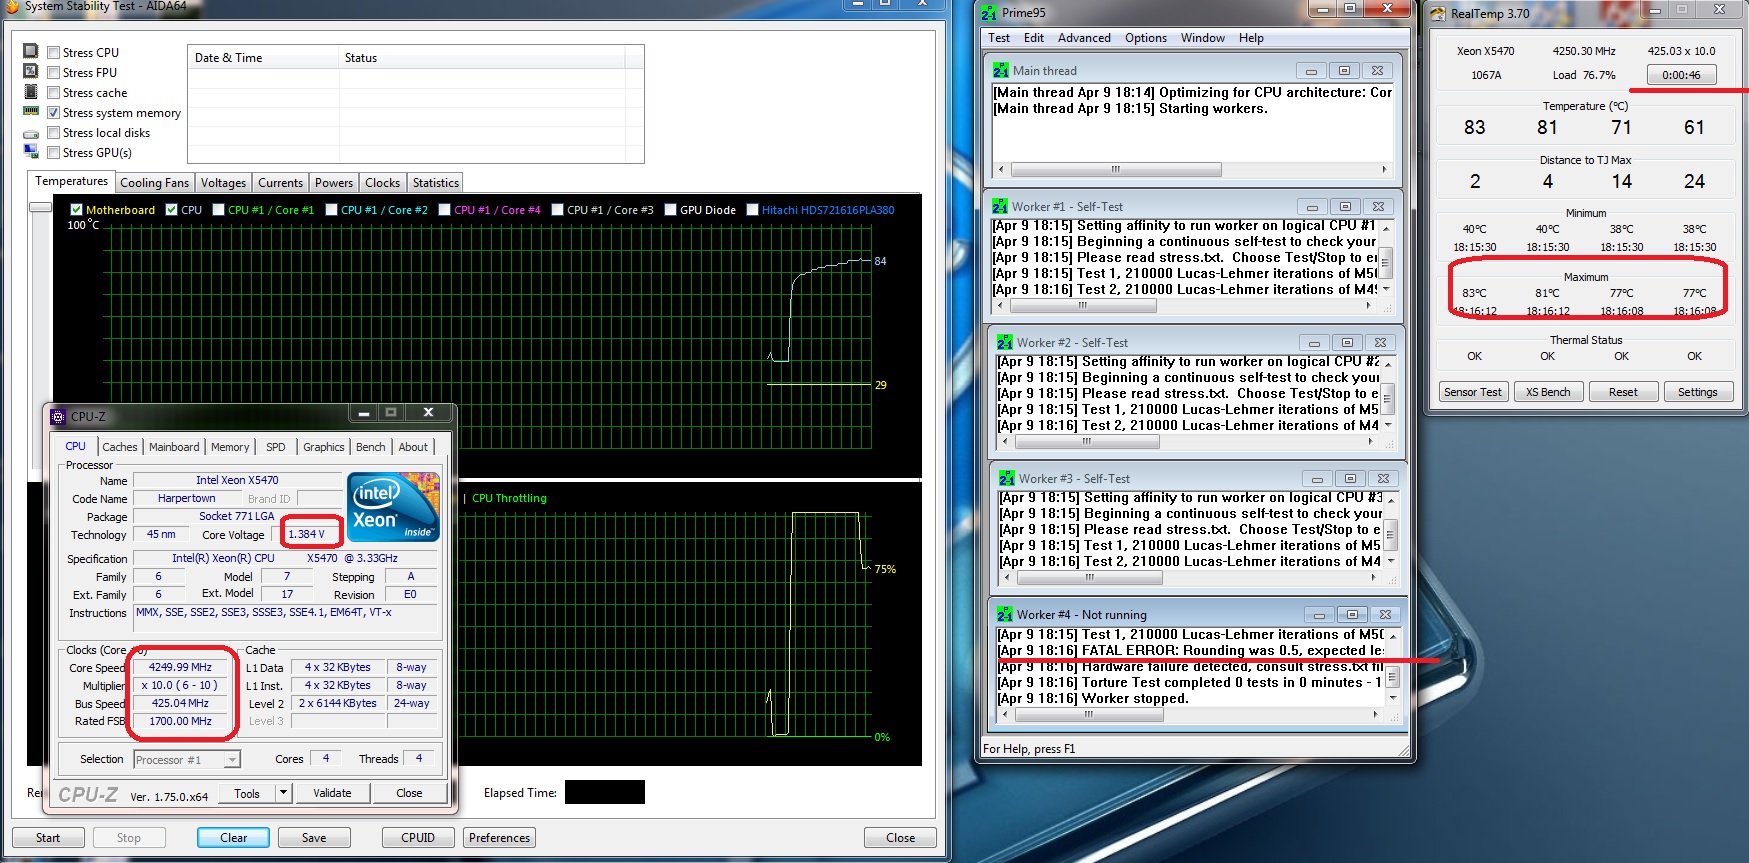Image resolution: width=1749 pixels, height=863 pixels.
Task: Click the Main thread horizontal scrollbar thumb
Action: pyautogui.click(x=1115, y=169)
